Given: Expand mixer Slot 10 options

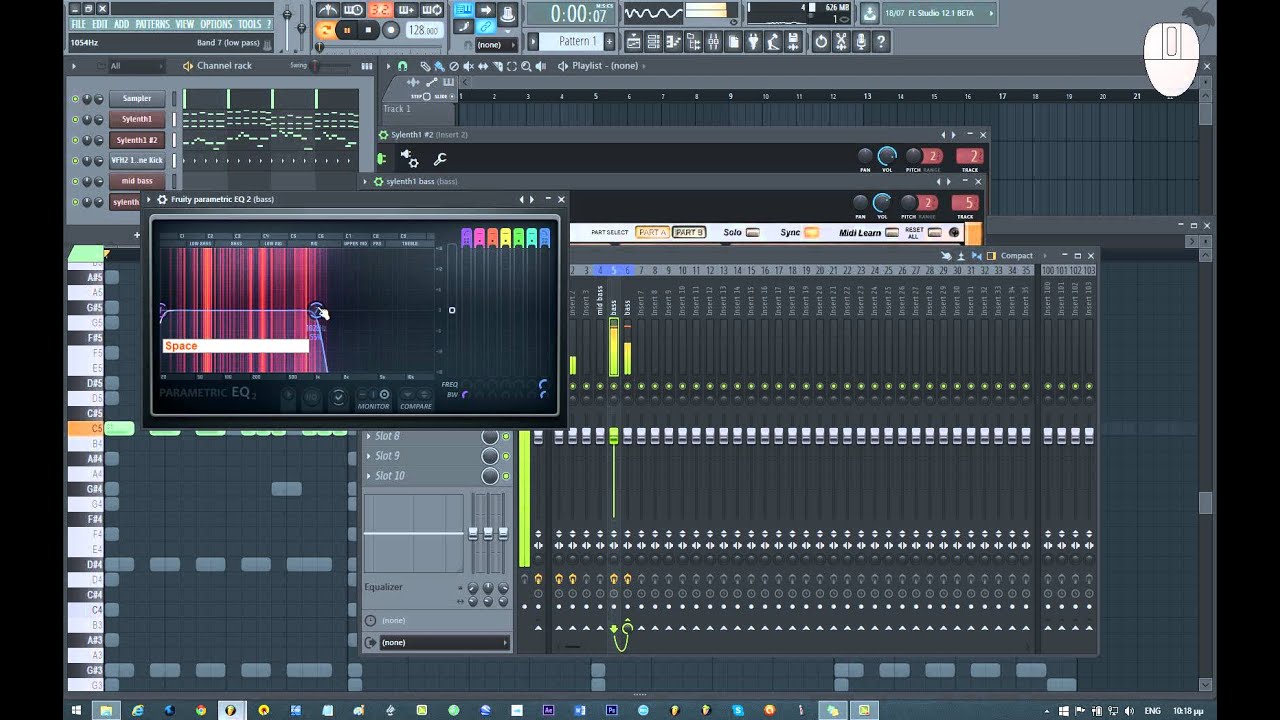Looking at the screenshot, I should coord(369,476).
